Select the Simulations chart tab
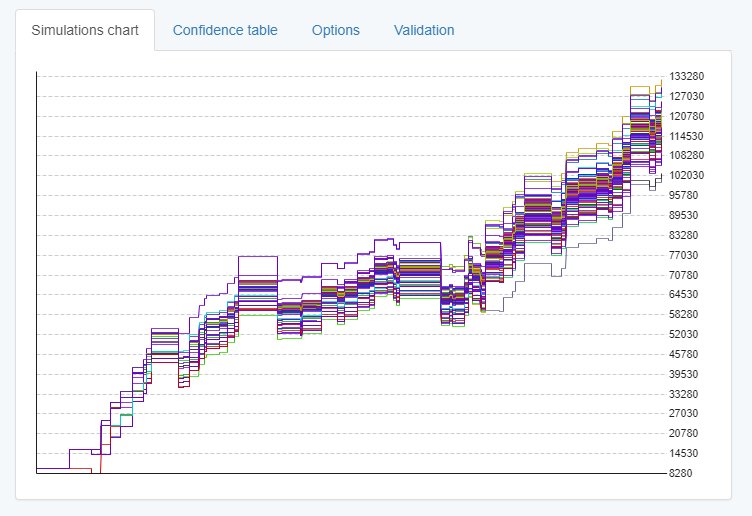This screenshot has height=516, width=752. coord(85,30)
